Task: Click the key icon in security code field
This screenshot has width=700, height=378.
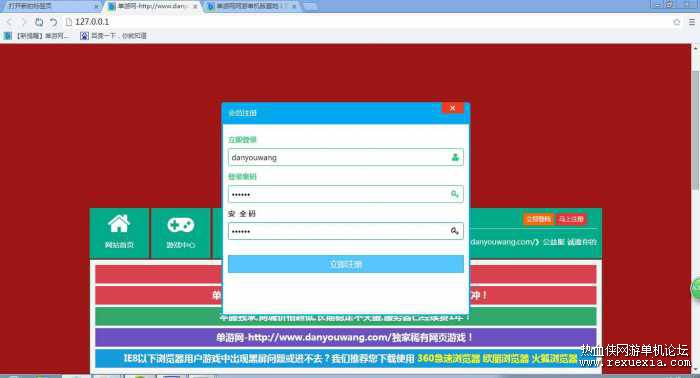Action: tap(454, 231)
